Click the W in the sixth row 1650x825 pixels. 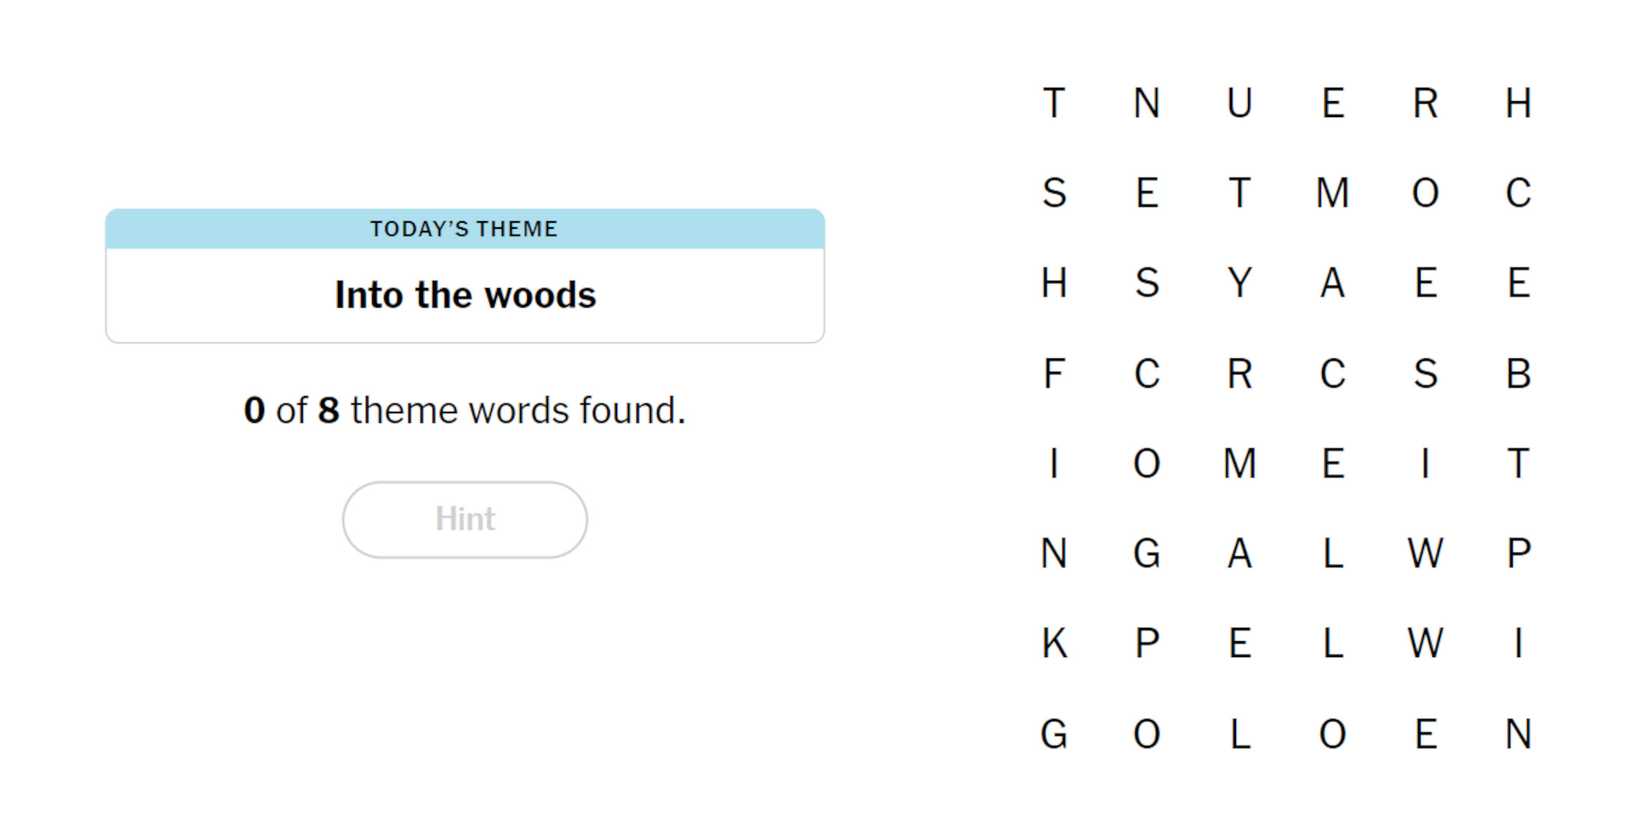point(1425,553)
